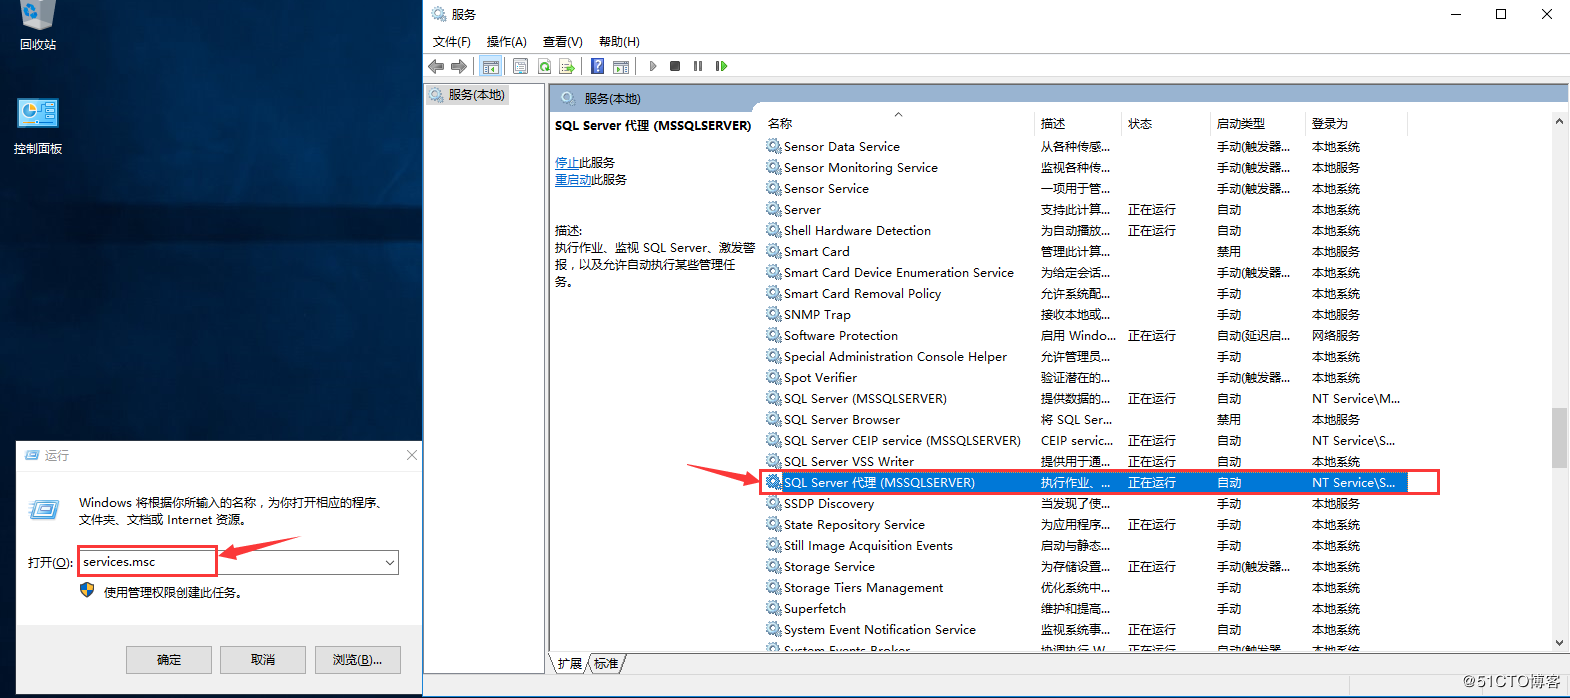Click the vertical scrollbar thumb in services list
Image resolution: width=1570 pixels, height=698 pixels.
point(1559,437)
